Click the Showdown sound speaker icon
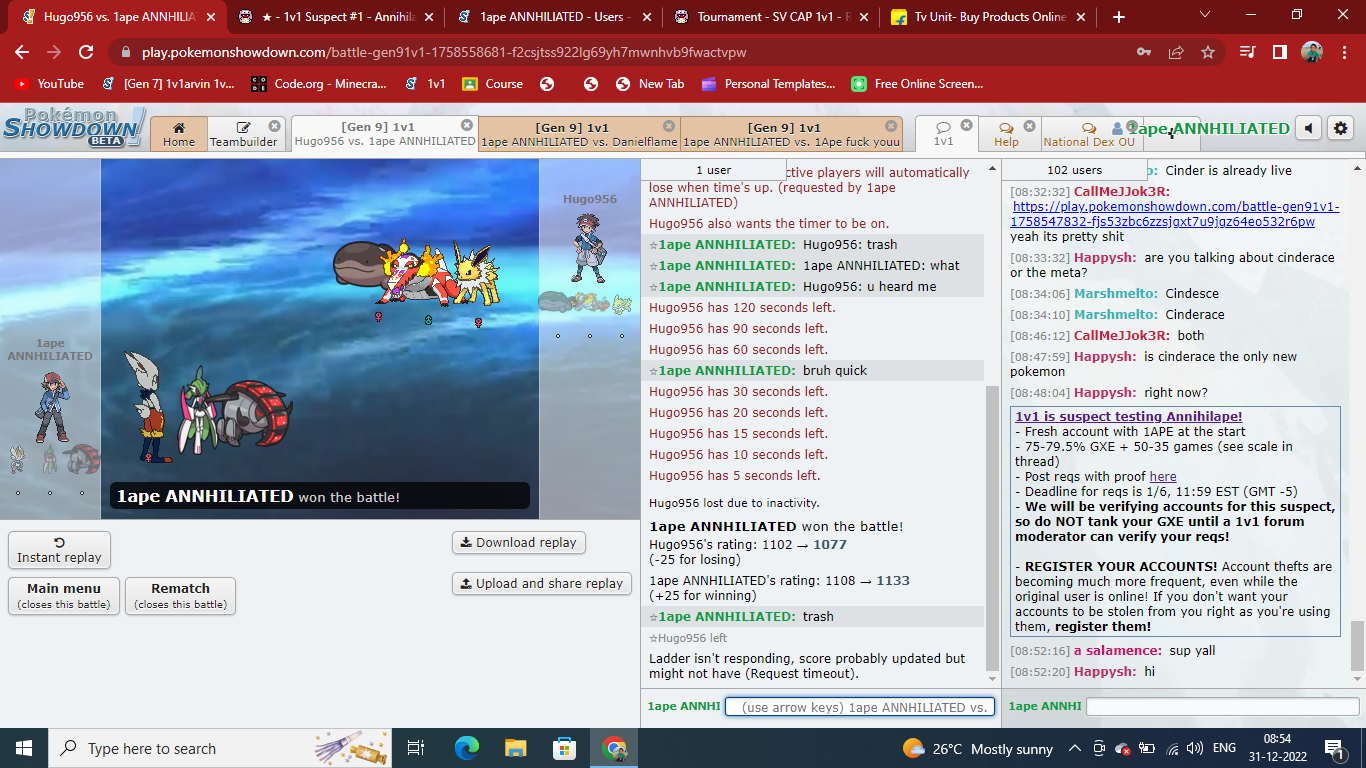Viewport: 1366px width, 768px height. tap(1308, 128)
